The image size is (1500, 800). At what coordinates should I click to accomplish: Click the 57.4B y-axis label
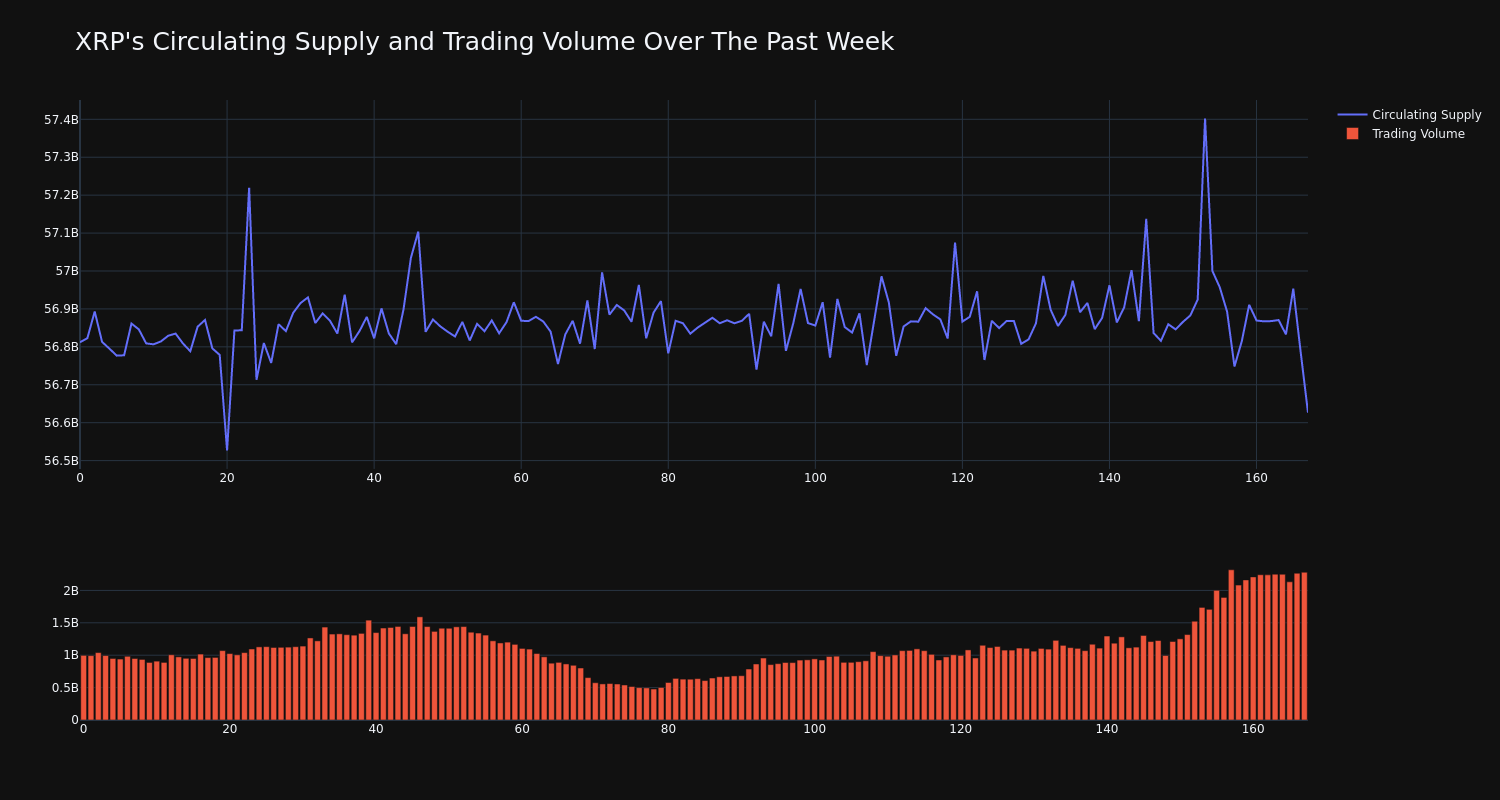point(60,120)
